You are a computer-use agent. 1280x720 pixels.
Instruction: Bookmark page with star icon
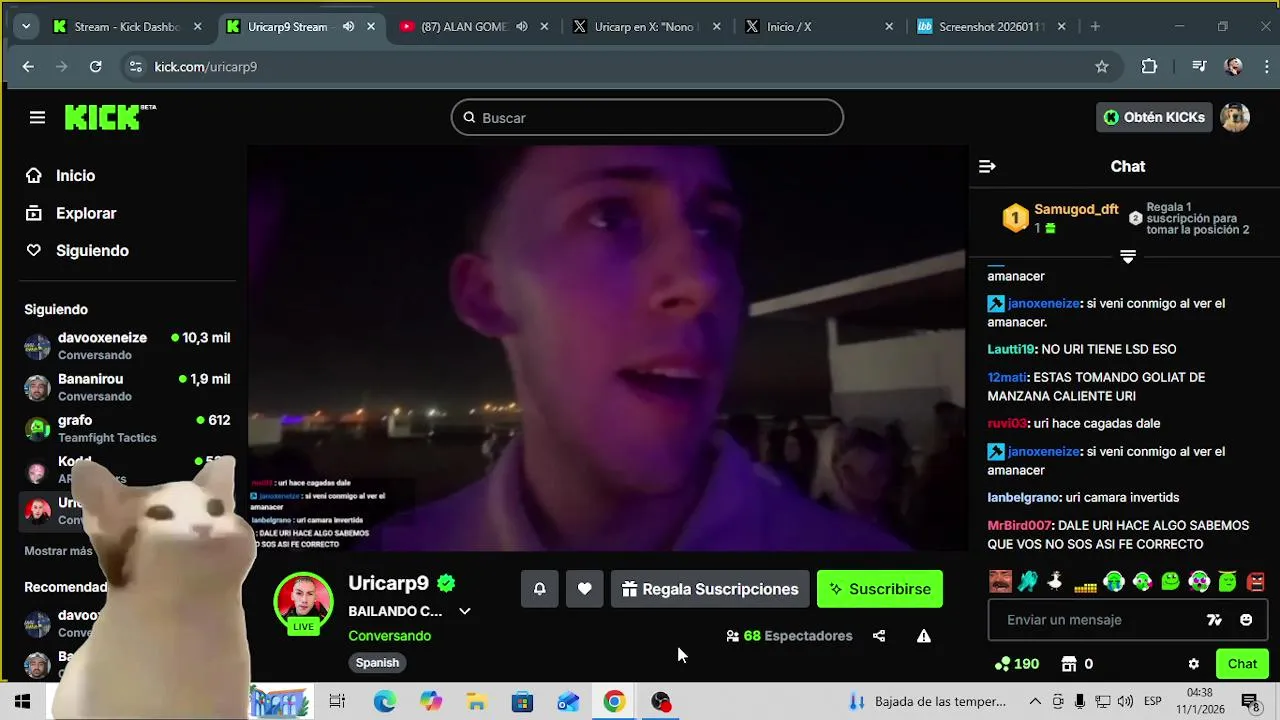[1102, 67]
